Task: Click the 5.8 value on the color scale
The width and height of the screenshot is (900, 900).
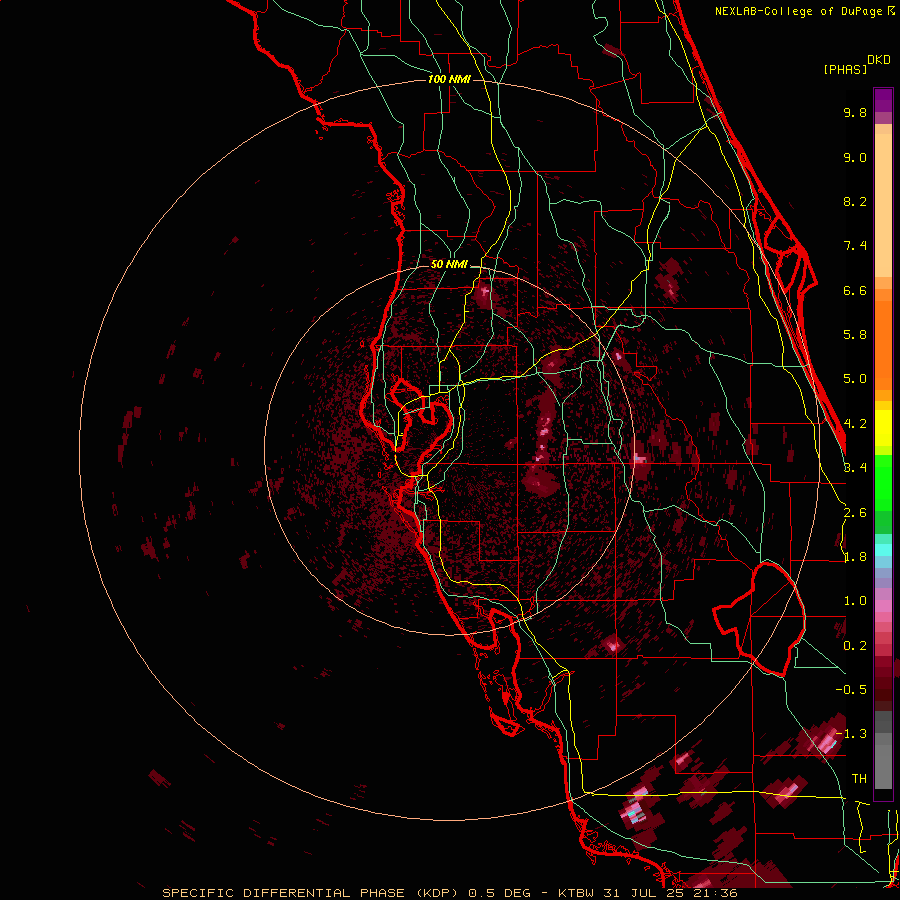Action: click(x=855, y=335)
